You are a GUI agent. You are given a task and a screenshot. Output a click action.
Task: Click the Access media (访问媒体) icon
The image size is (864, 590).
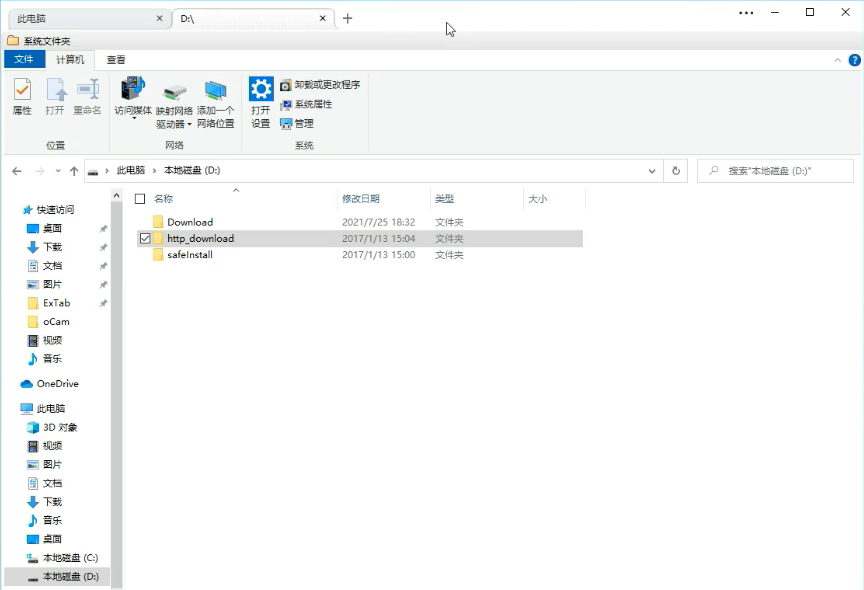pos(132,96)
